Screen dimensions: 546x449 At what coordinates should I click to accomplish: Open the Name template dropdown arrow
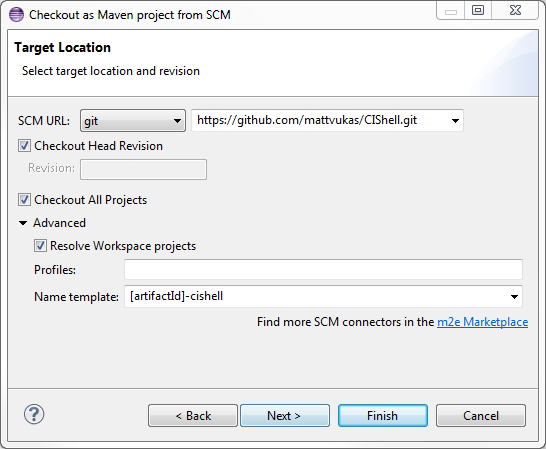point(514,297)
